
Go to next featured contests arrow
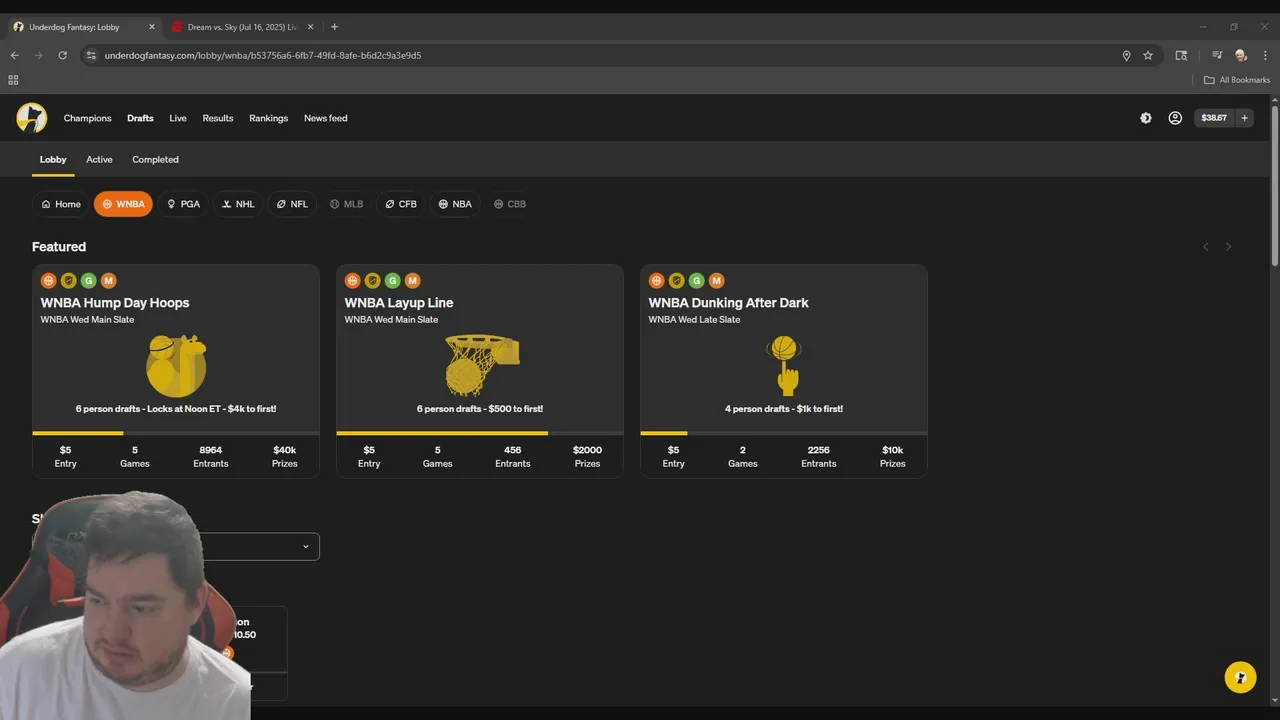1229,247
